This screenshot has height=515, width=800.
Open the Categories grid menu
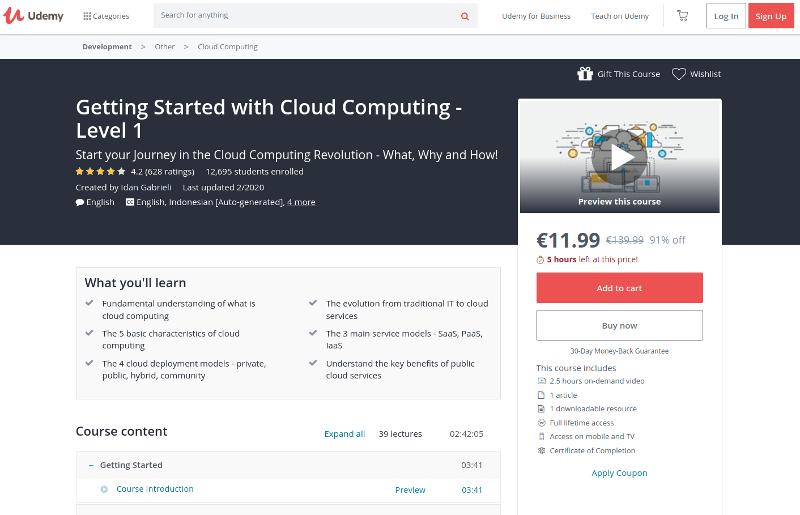click(x=106, y=16)
